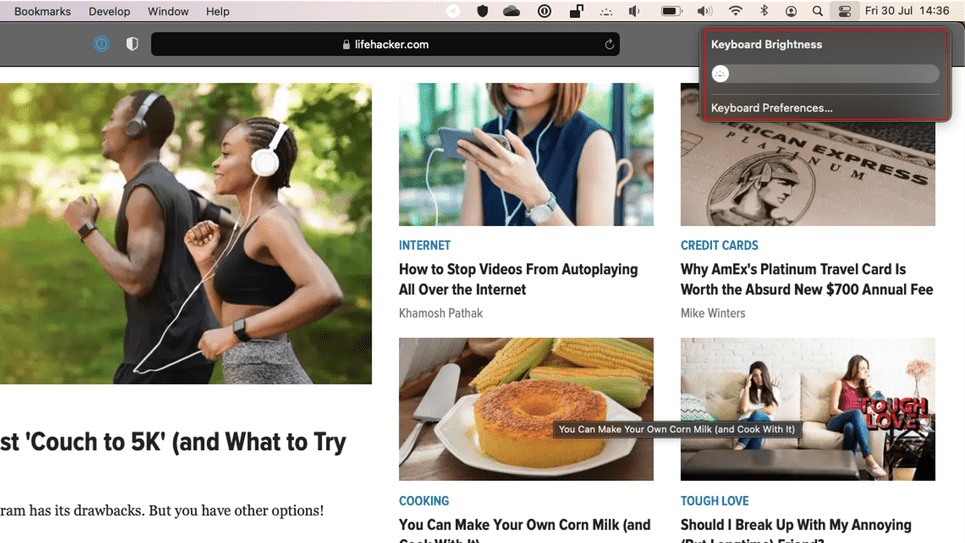Open the Wi-Fi status menu
The image size is (965, 543).
pyautogui.click(x=736, y=11)
